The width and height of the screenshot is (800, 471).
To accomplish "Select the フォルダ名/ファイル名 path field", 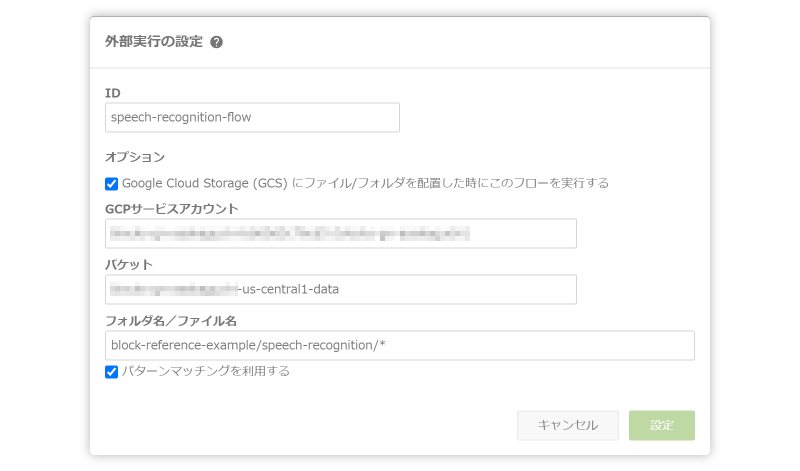I will [x=399, y=345].
